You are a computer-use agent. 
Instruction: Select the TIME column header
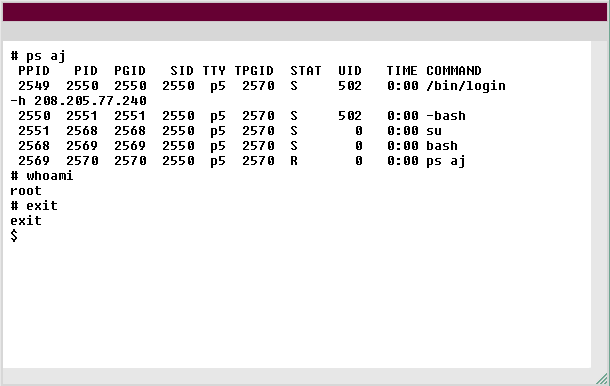(402, 71)
